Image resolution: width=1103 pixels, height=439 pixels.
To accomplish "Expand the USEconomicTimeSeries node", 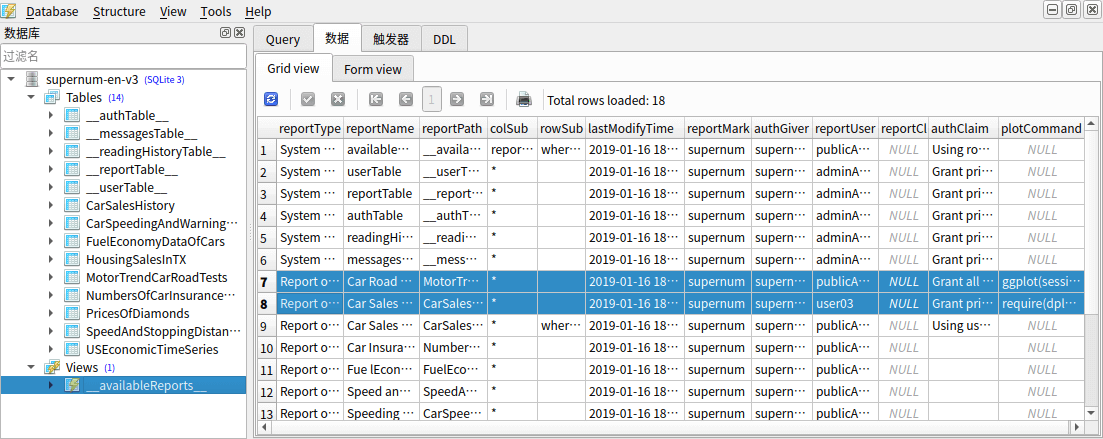I will tap(51, 349).
